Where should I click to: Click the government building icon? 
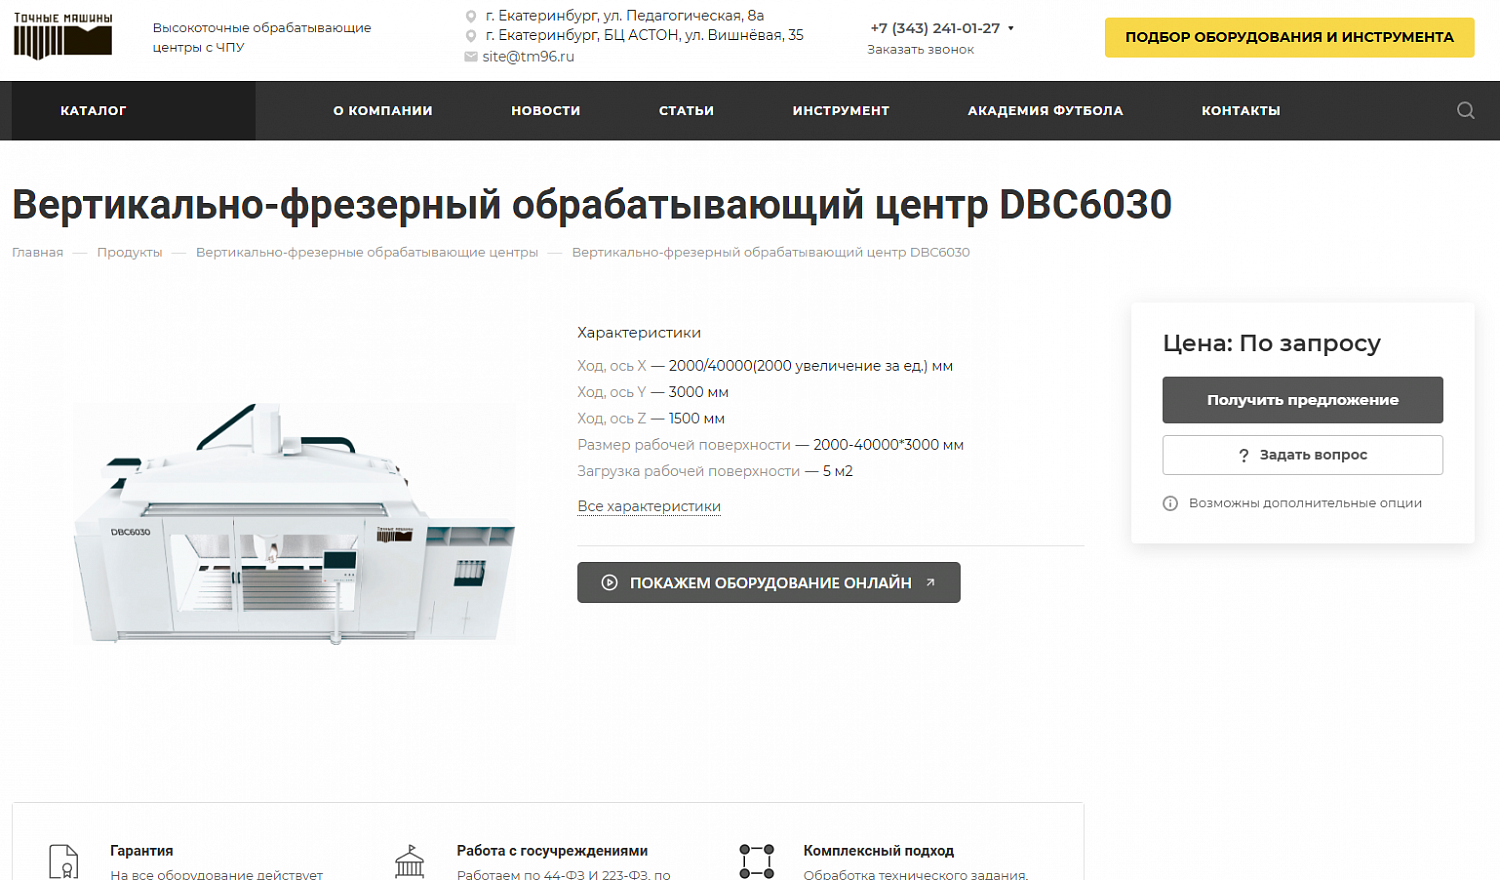(x=410, y=861)
